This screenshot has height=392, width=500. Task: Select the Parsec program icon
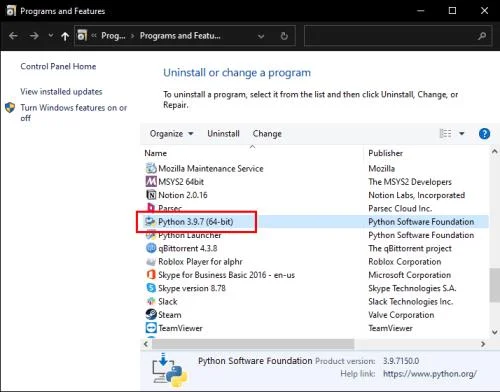pyautogui.click(x=151, y=207)
